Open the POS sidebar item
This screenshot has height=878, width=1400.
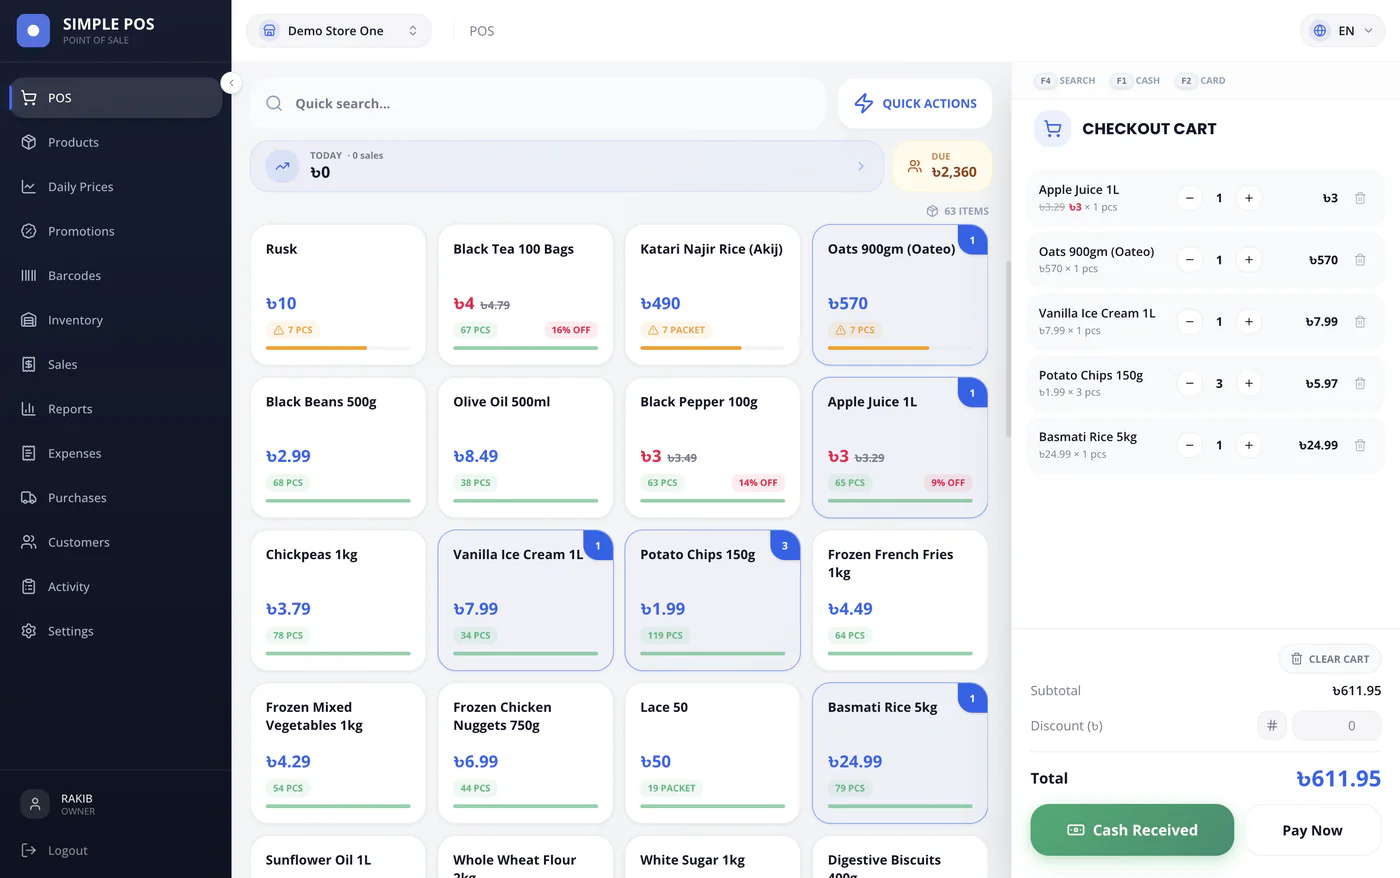point(116,98)
